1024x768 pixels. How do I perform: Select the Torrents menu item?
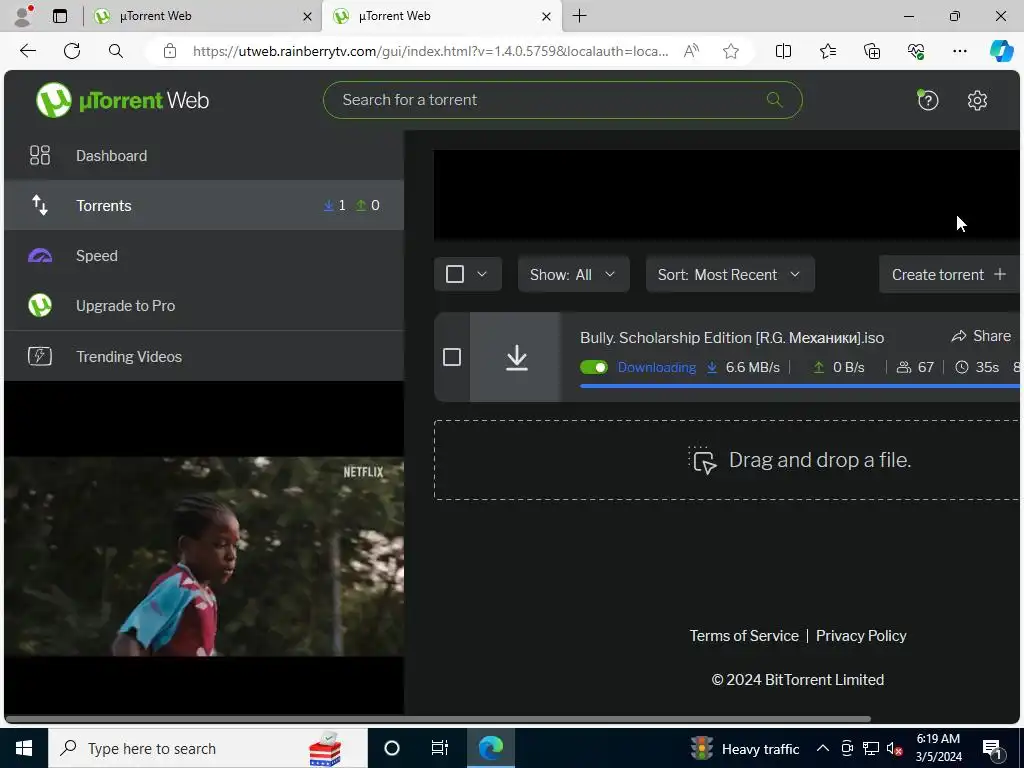point(204,205)
